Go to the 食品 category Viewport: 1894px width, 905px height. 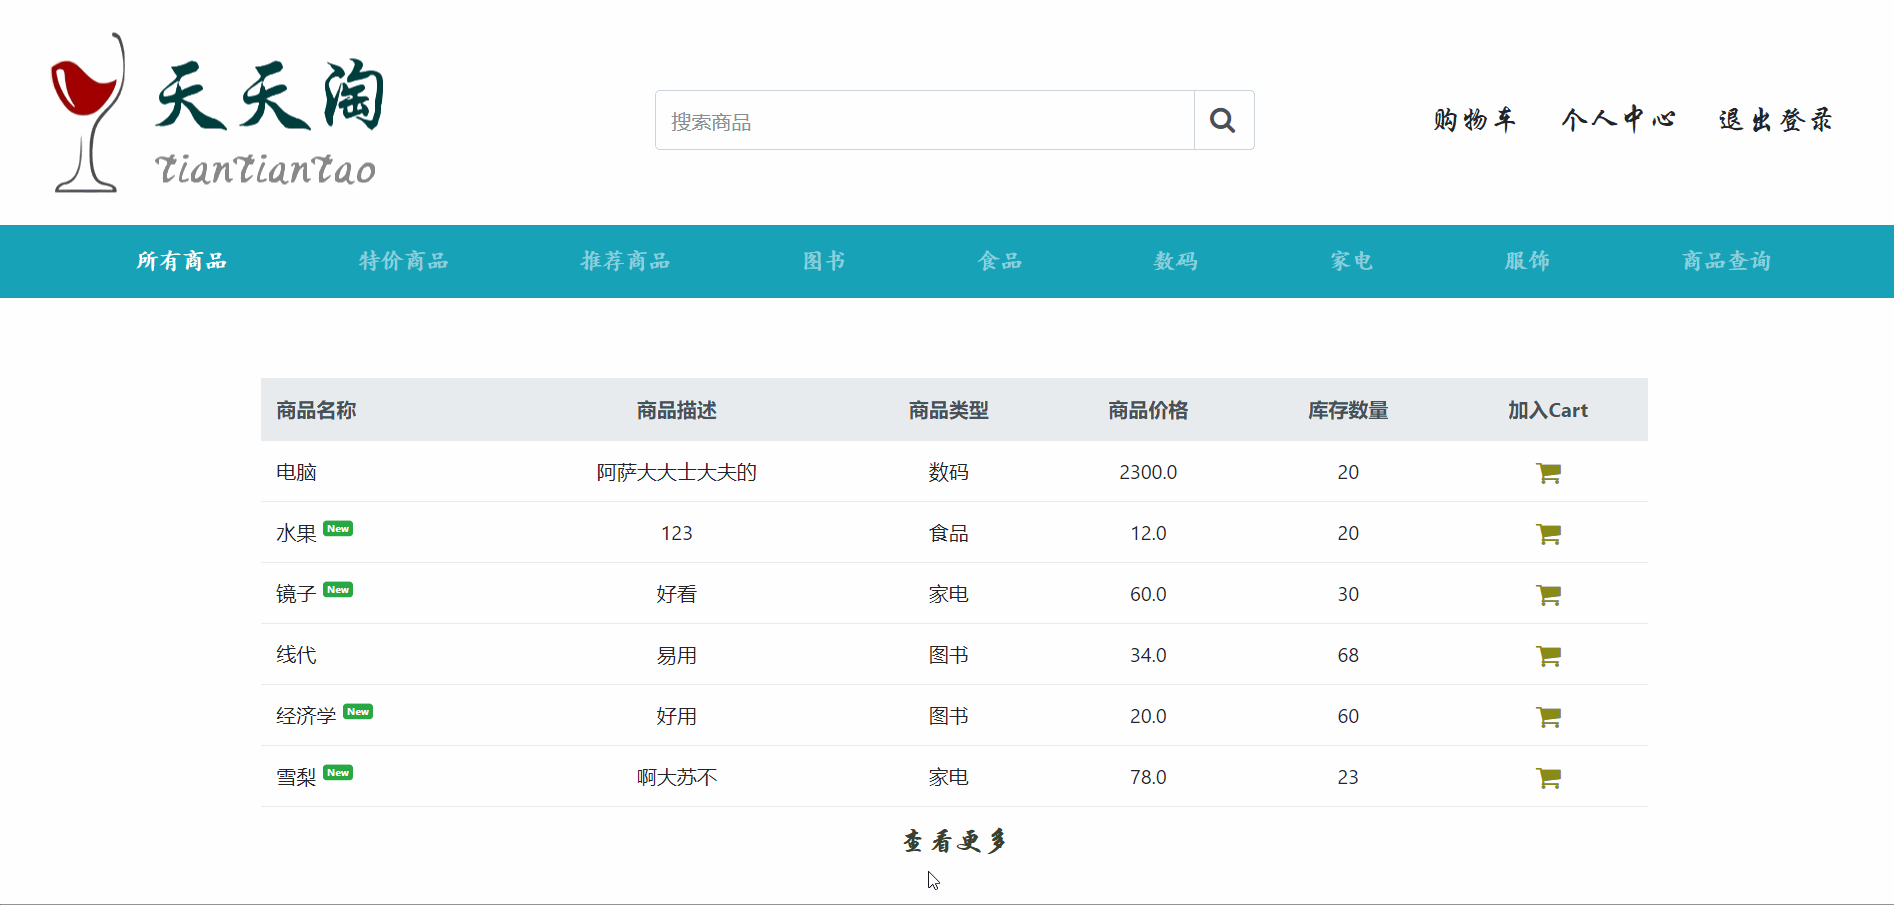[1000, 261]
